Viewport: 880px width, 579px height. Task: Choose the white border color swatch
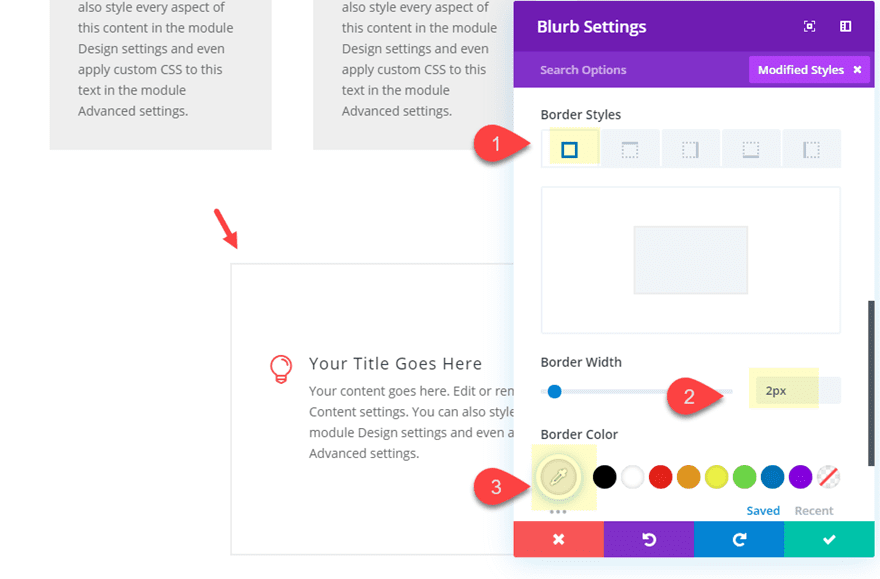[x=632, y=477]
